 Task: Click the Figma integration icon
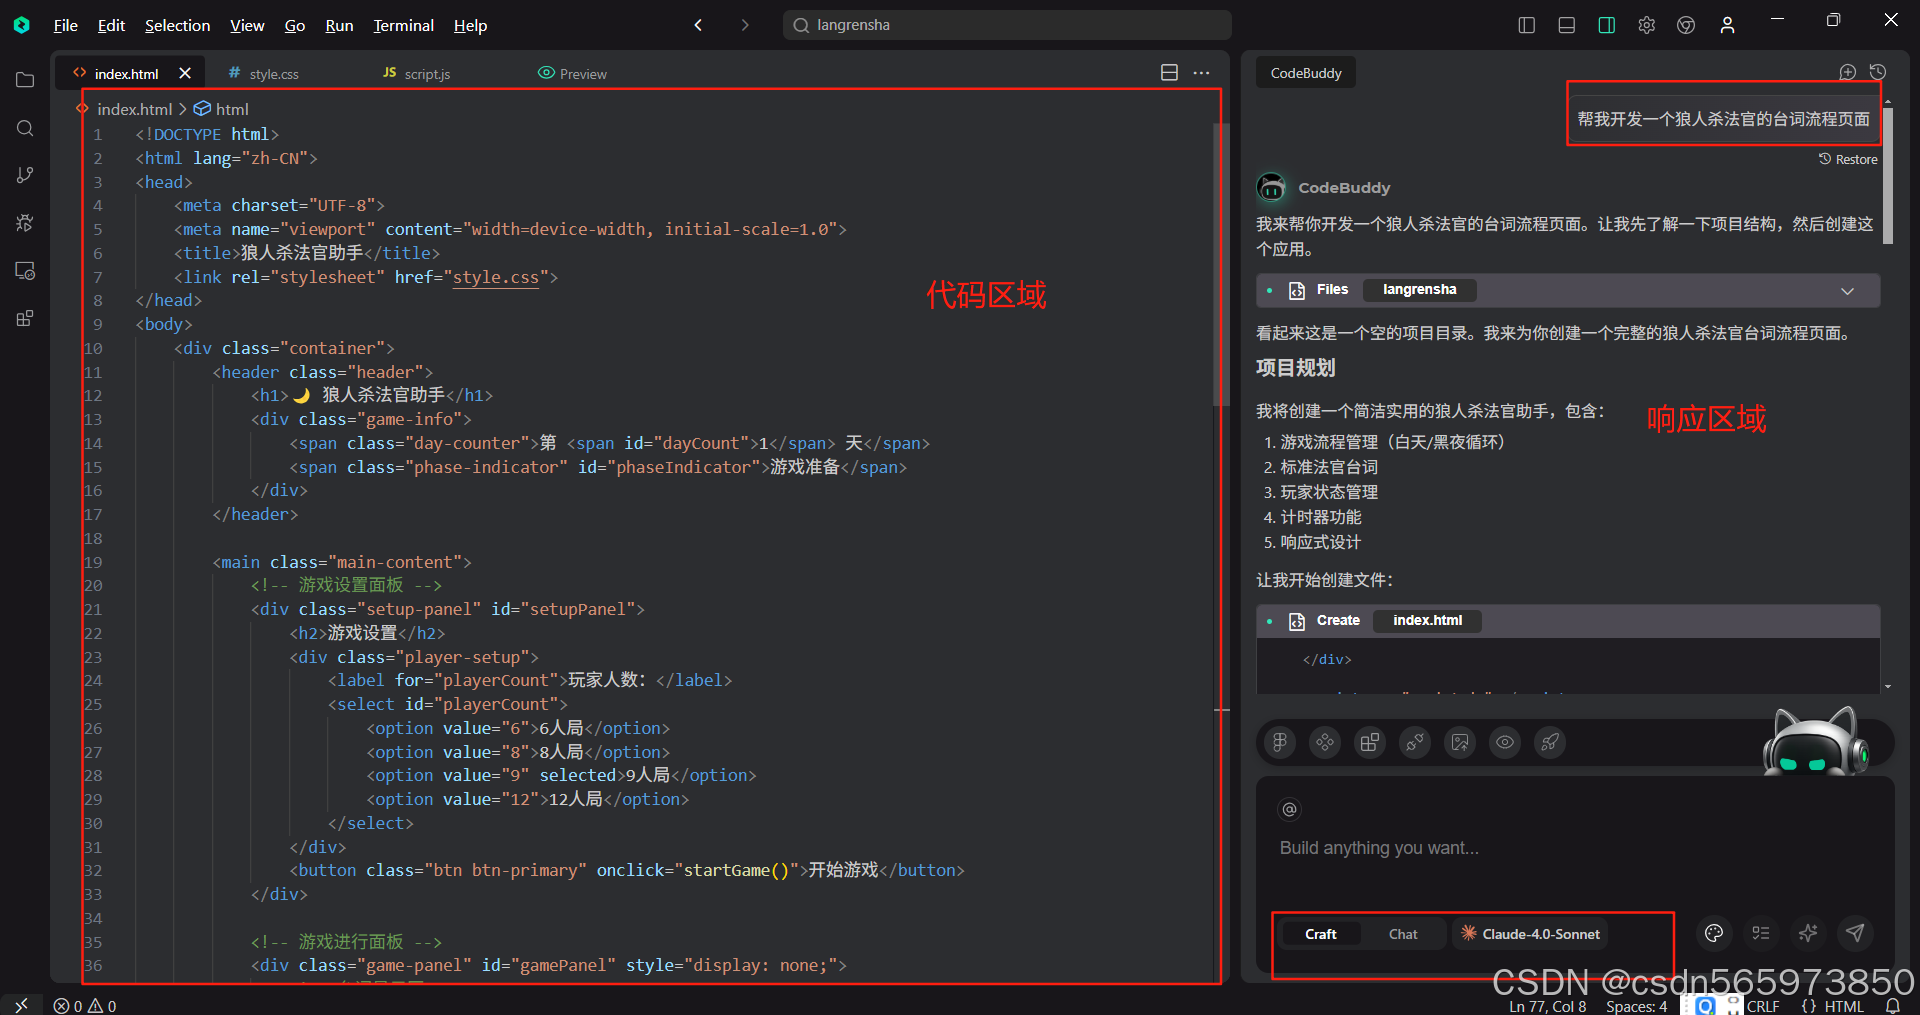pos(1279,742)
